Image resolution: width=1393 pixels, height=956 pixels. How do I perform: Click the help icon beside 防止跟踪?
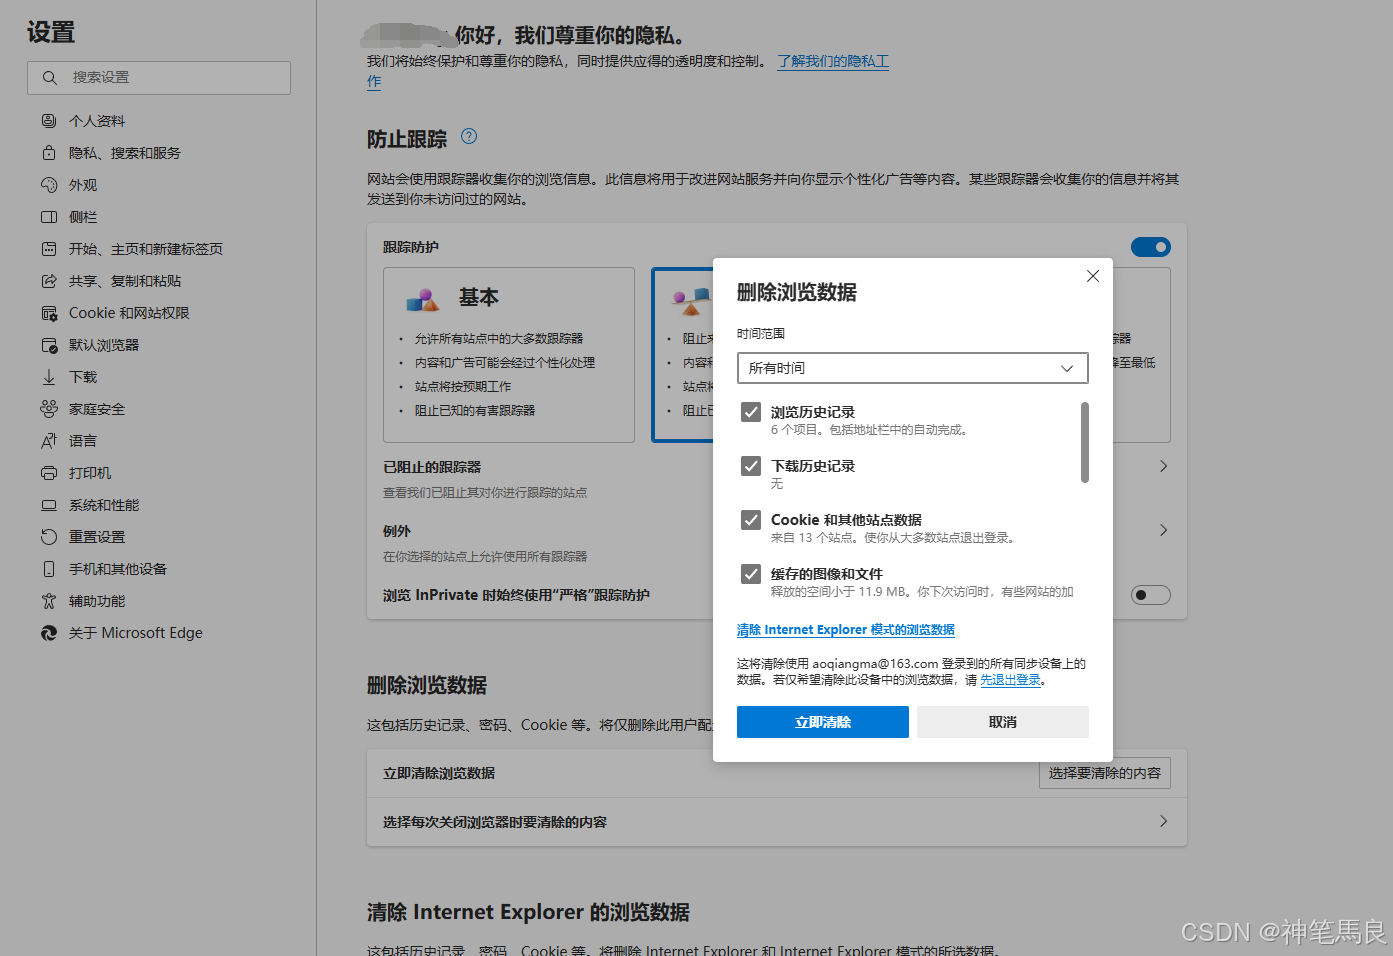(x=468, y=136)
